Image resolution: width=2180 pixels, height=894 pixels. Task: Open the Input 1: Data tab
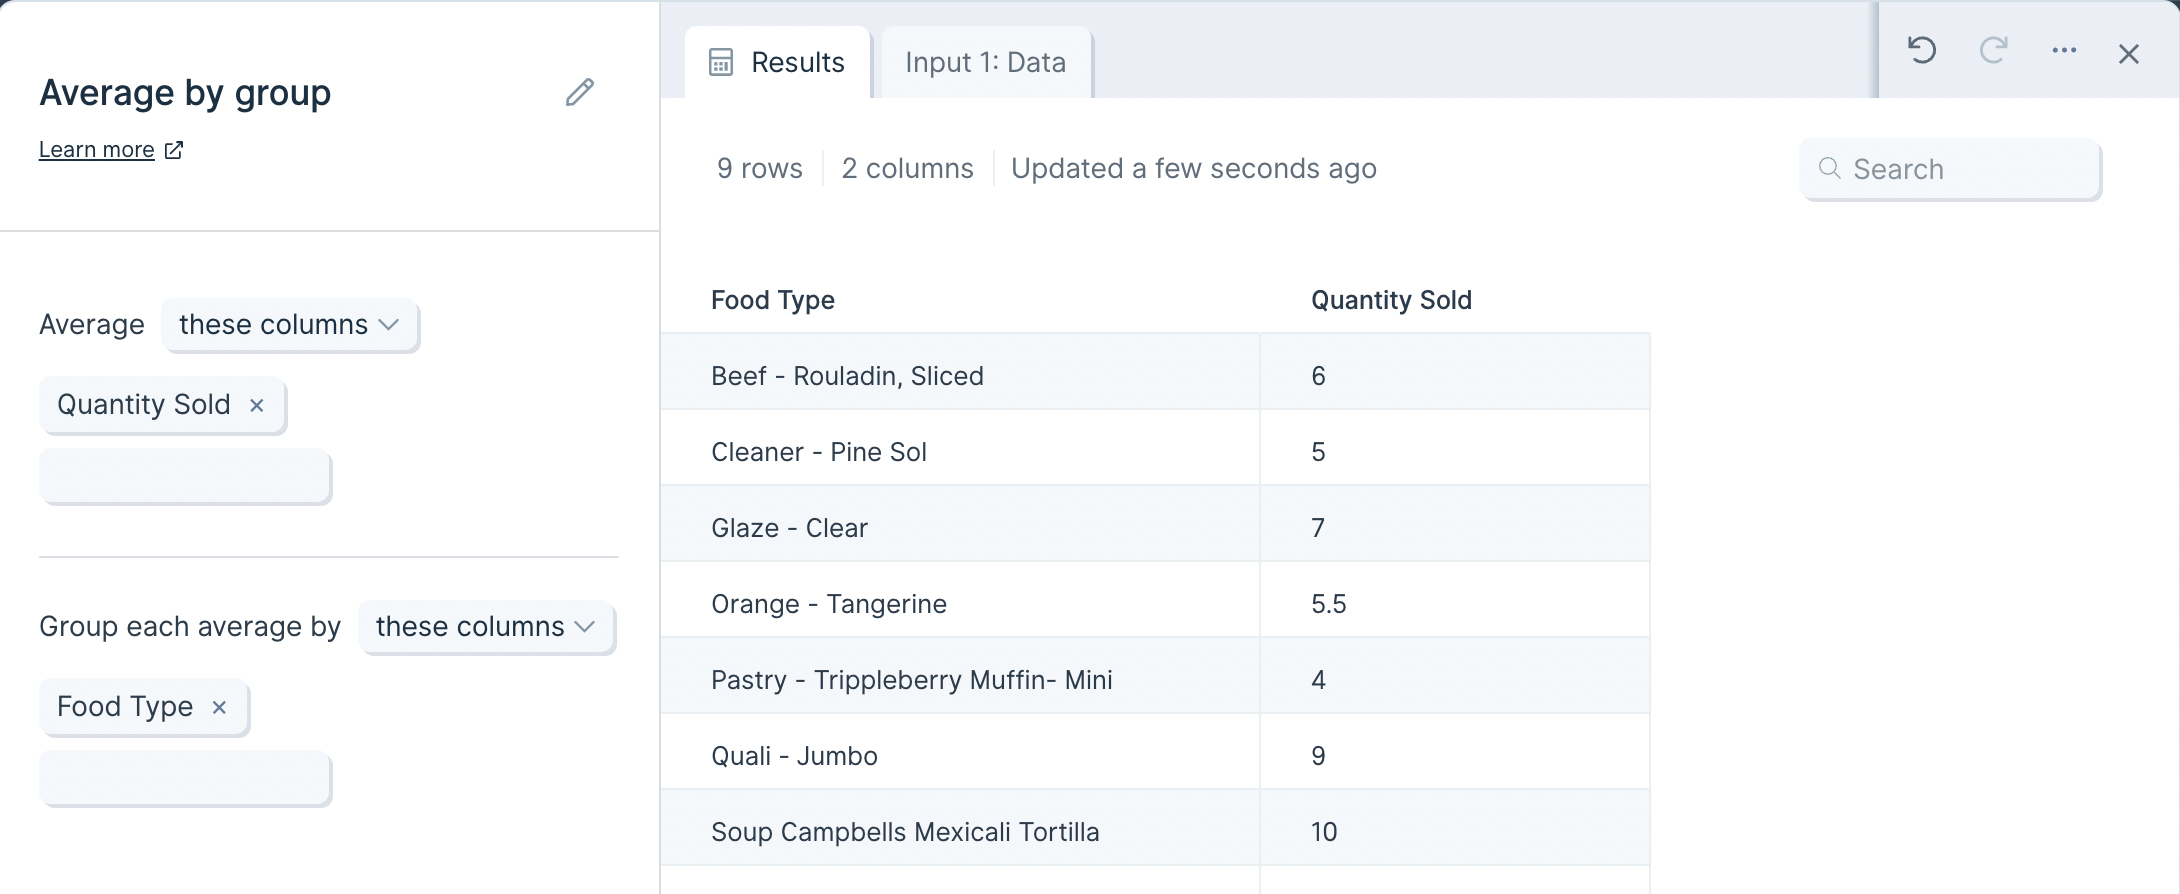pyautogui.click(x=985, y=62)
